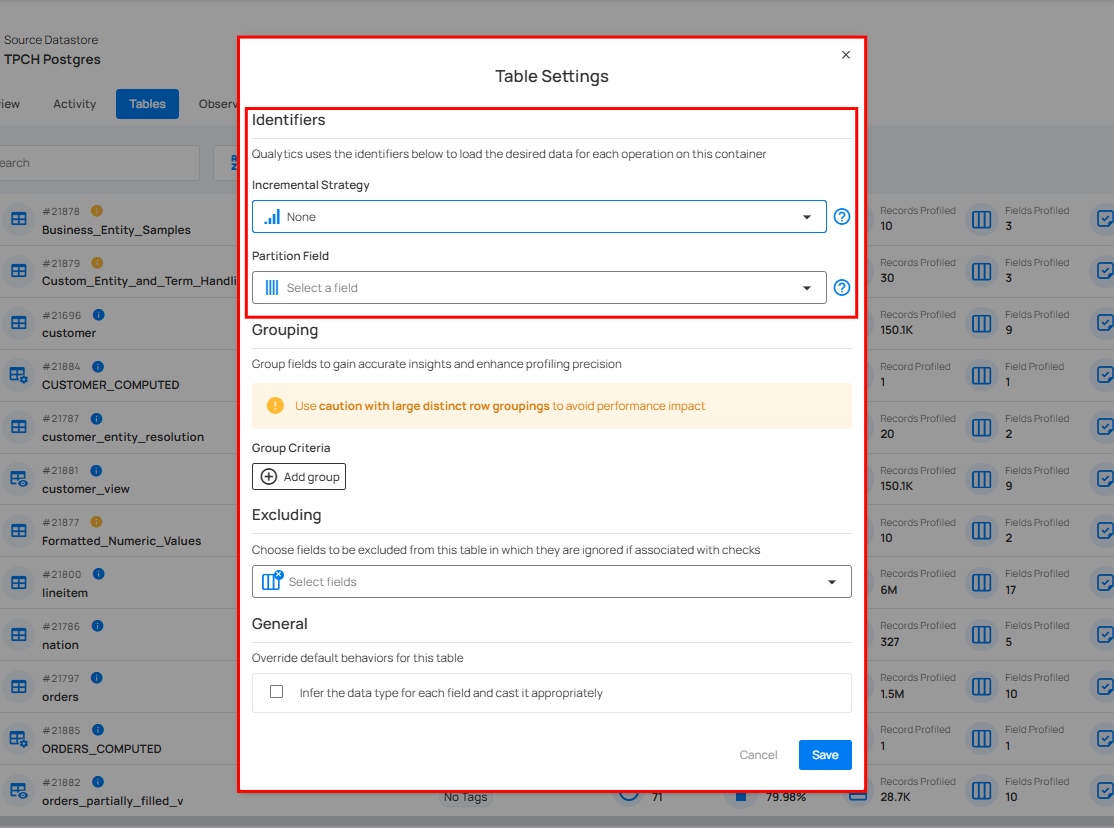Viewport: 1114px width, 828px height.
Task: Cancel the Table Settings dialog
Action: (x=758, y=755)
